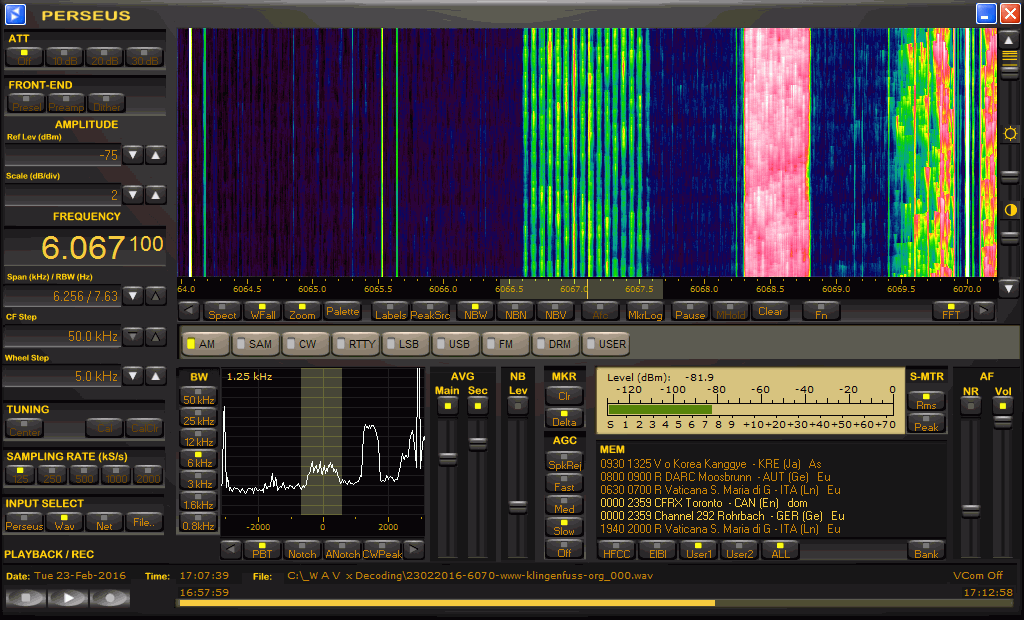The width and height of the screenshot is (1024, 620).
Task: Click the Palette button
Action: tap(343, 311)
